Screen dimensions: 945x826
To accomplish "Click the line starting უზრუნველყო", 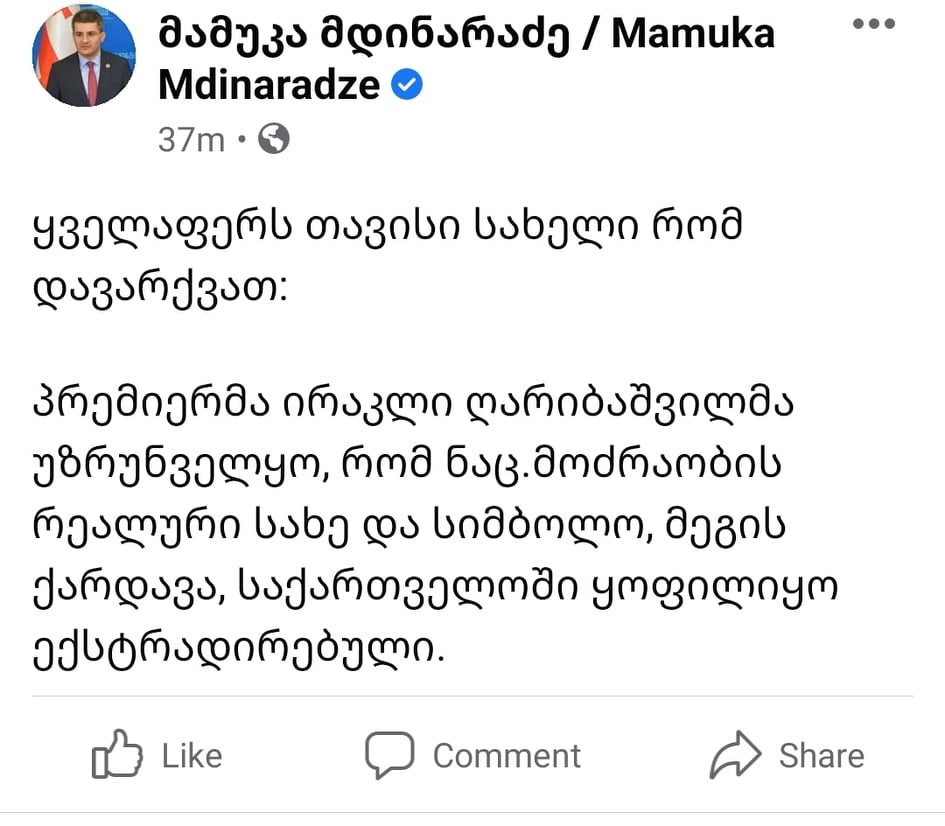I will point(407,464).
